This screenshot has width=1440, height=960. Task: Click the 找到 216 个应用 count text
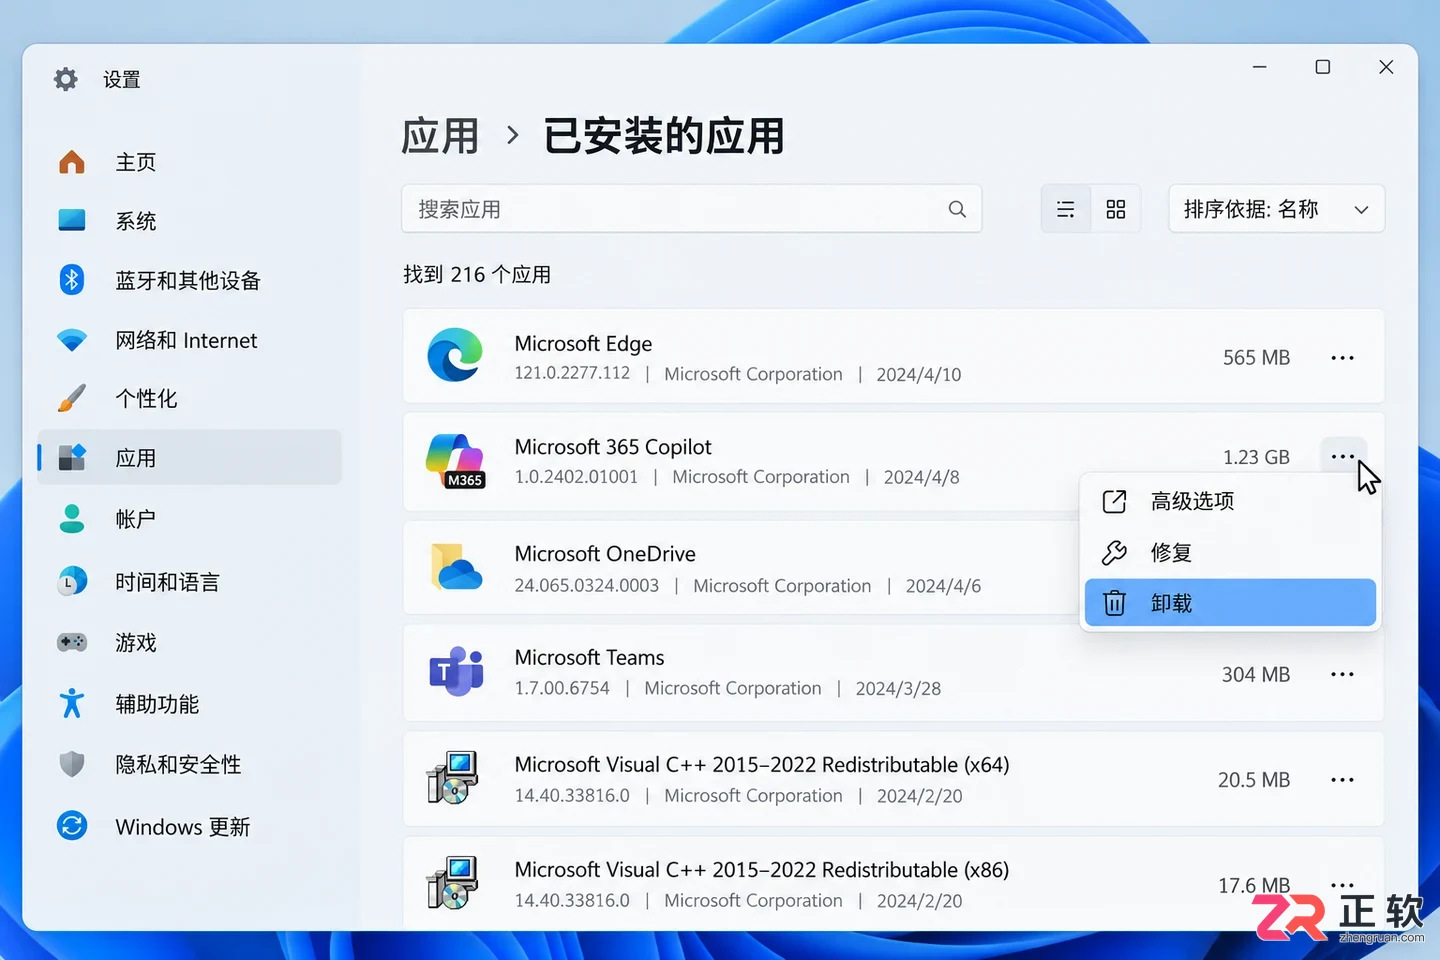pyautogui.click(x=477, y=274)
